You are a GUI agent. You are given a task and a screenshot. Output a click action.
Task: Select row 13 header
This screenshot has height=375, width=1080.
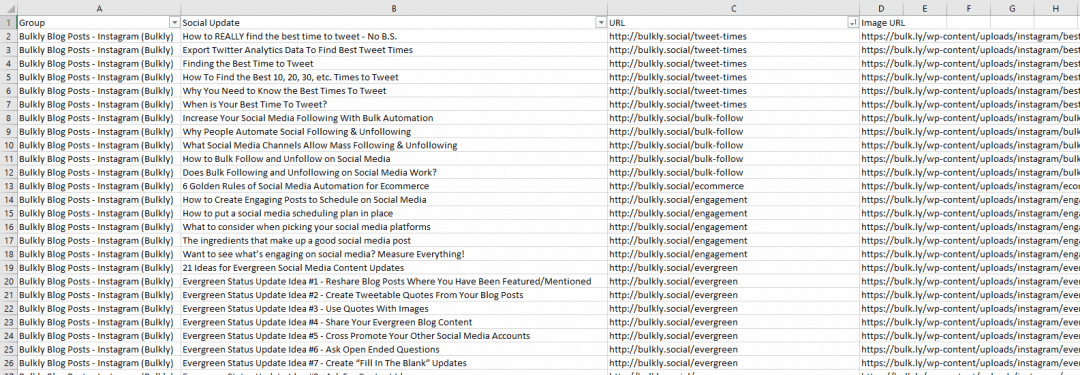[8, 186]
